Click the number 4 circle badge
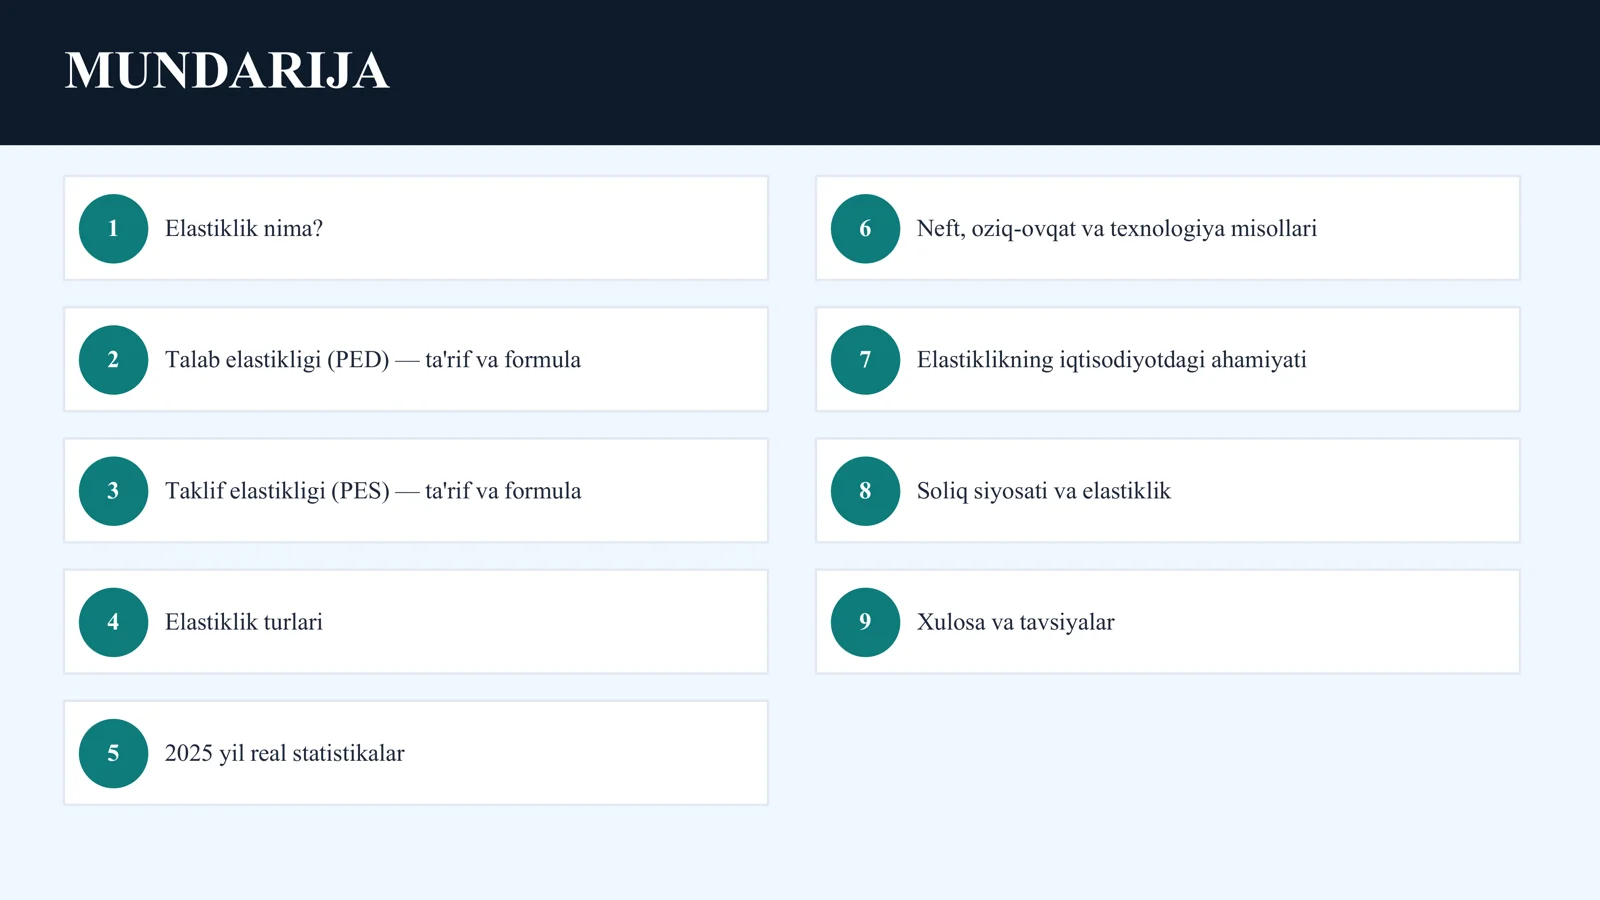Screen dimensions: 1600x900 (113, 621)
